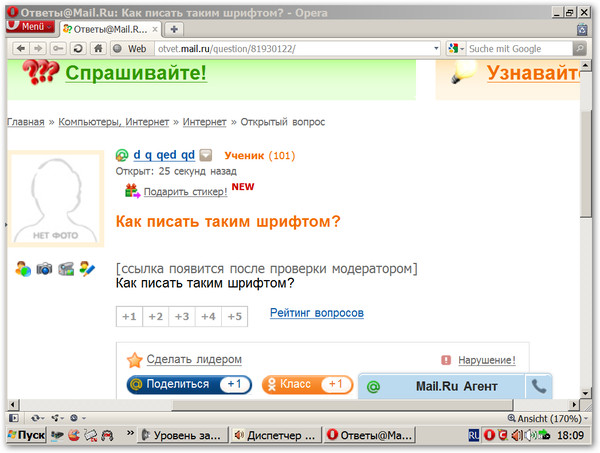Go to the home page icon
The width and height of the screenshot is (600, 453).
coord(98,49)
